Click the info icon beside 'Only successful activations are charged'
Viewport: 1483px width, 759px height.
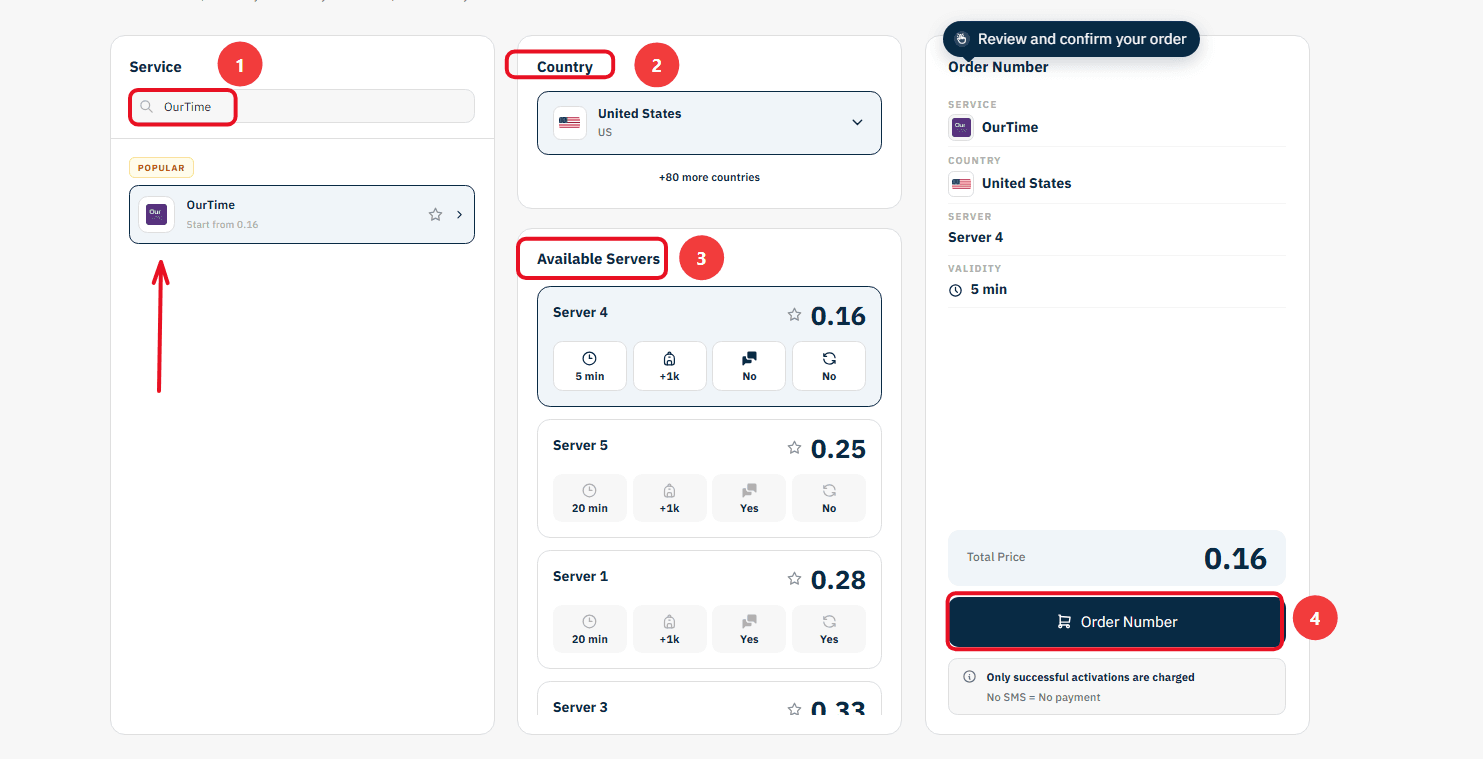pos(969,677)
